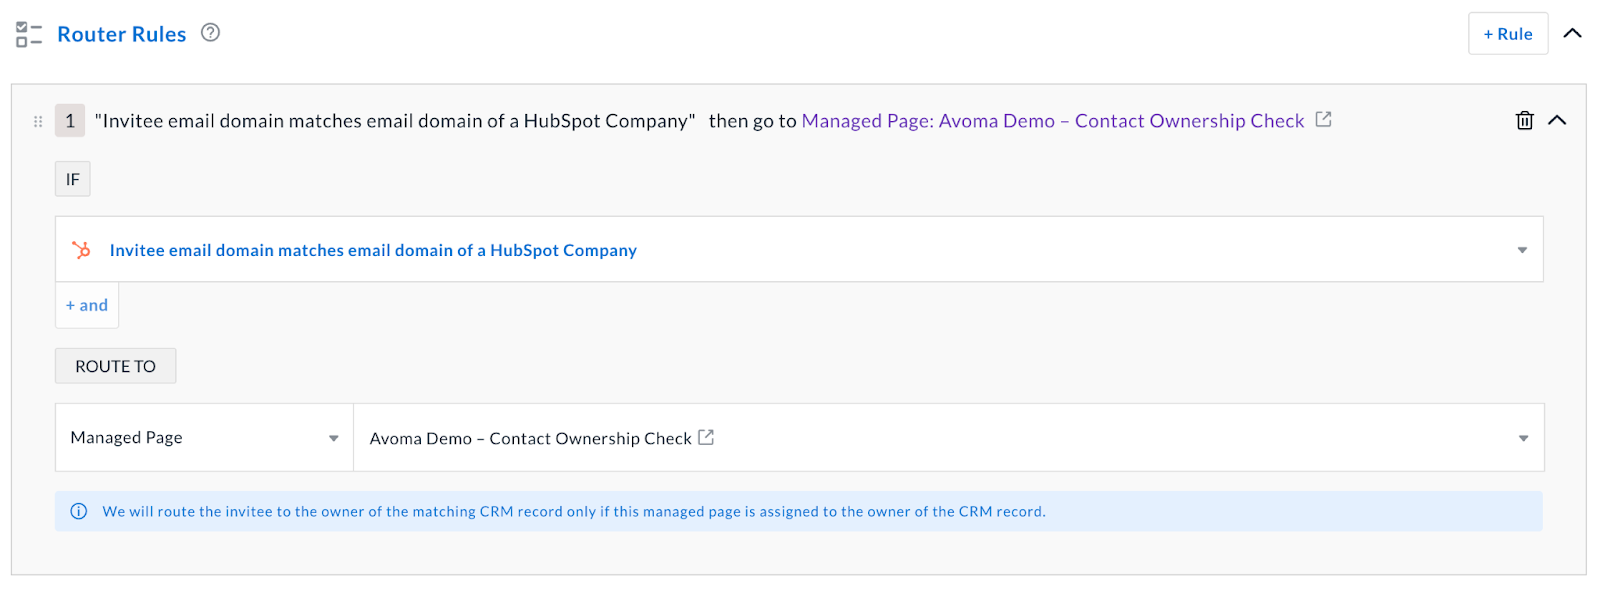
Task: Click the HubSpot logo icon in condition
Action: tap(82, 250)
